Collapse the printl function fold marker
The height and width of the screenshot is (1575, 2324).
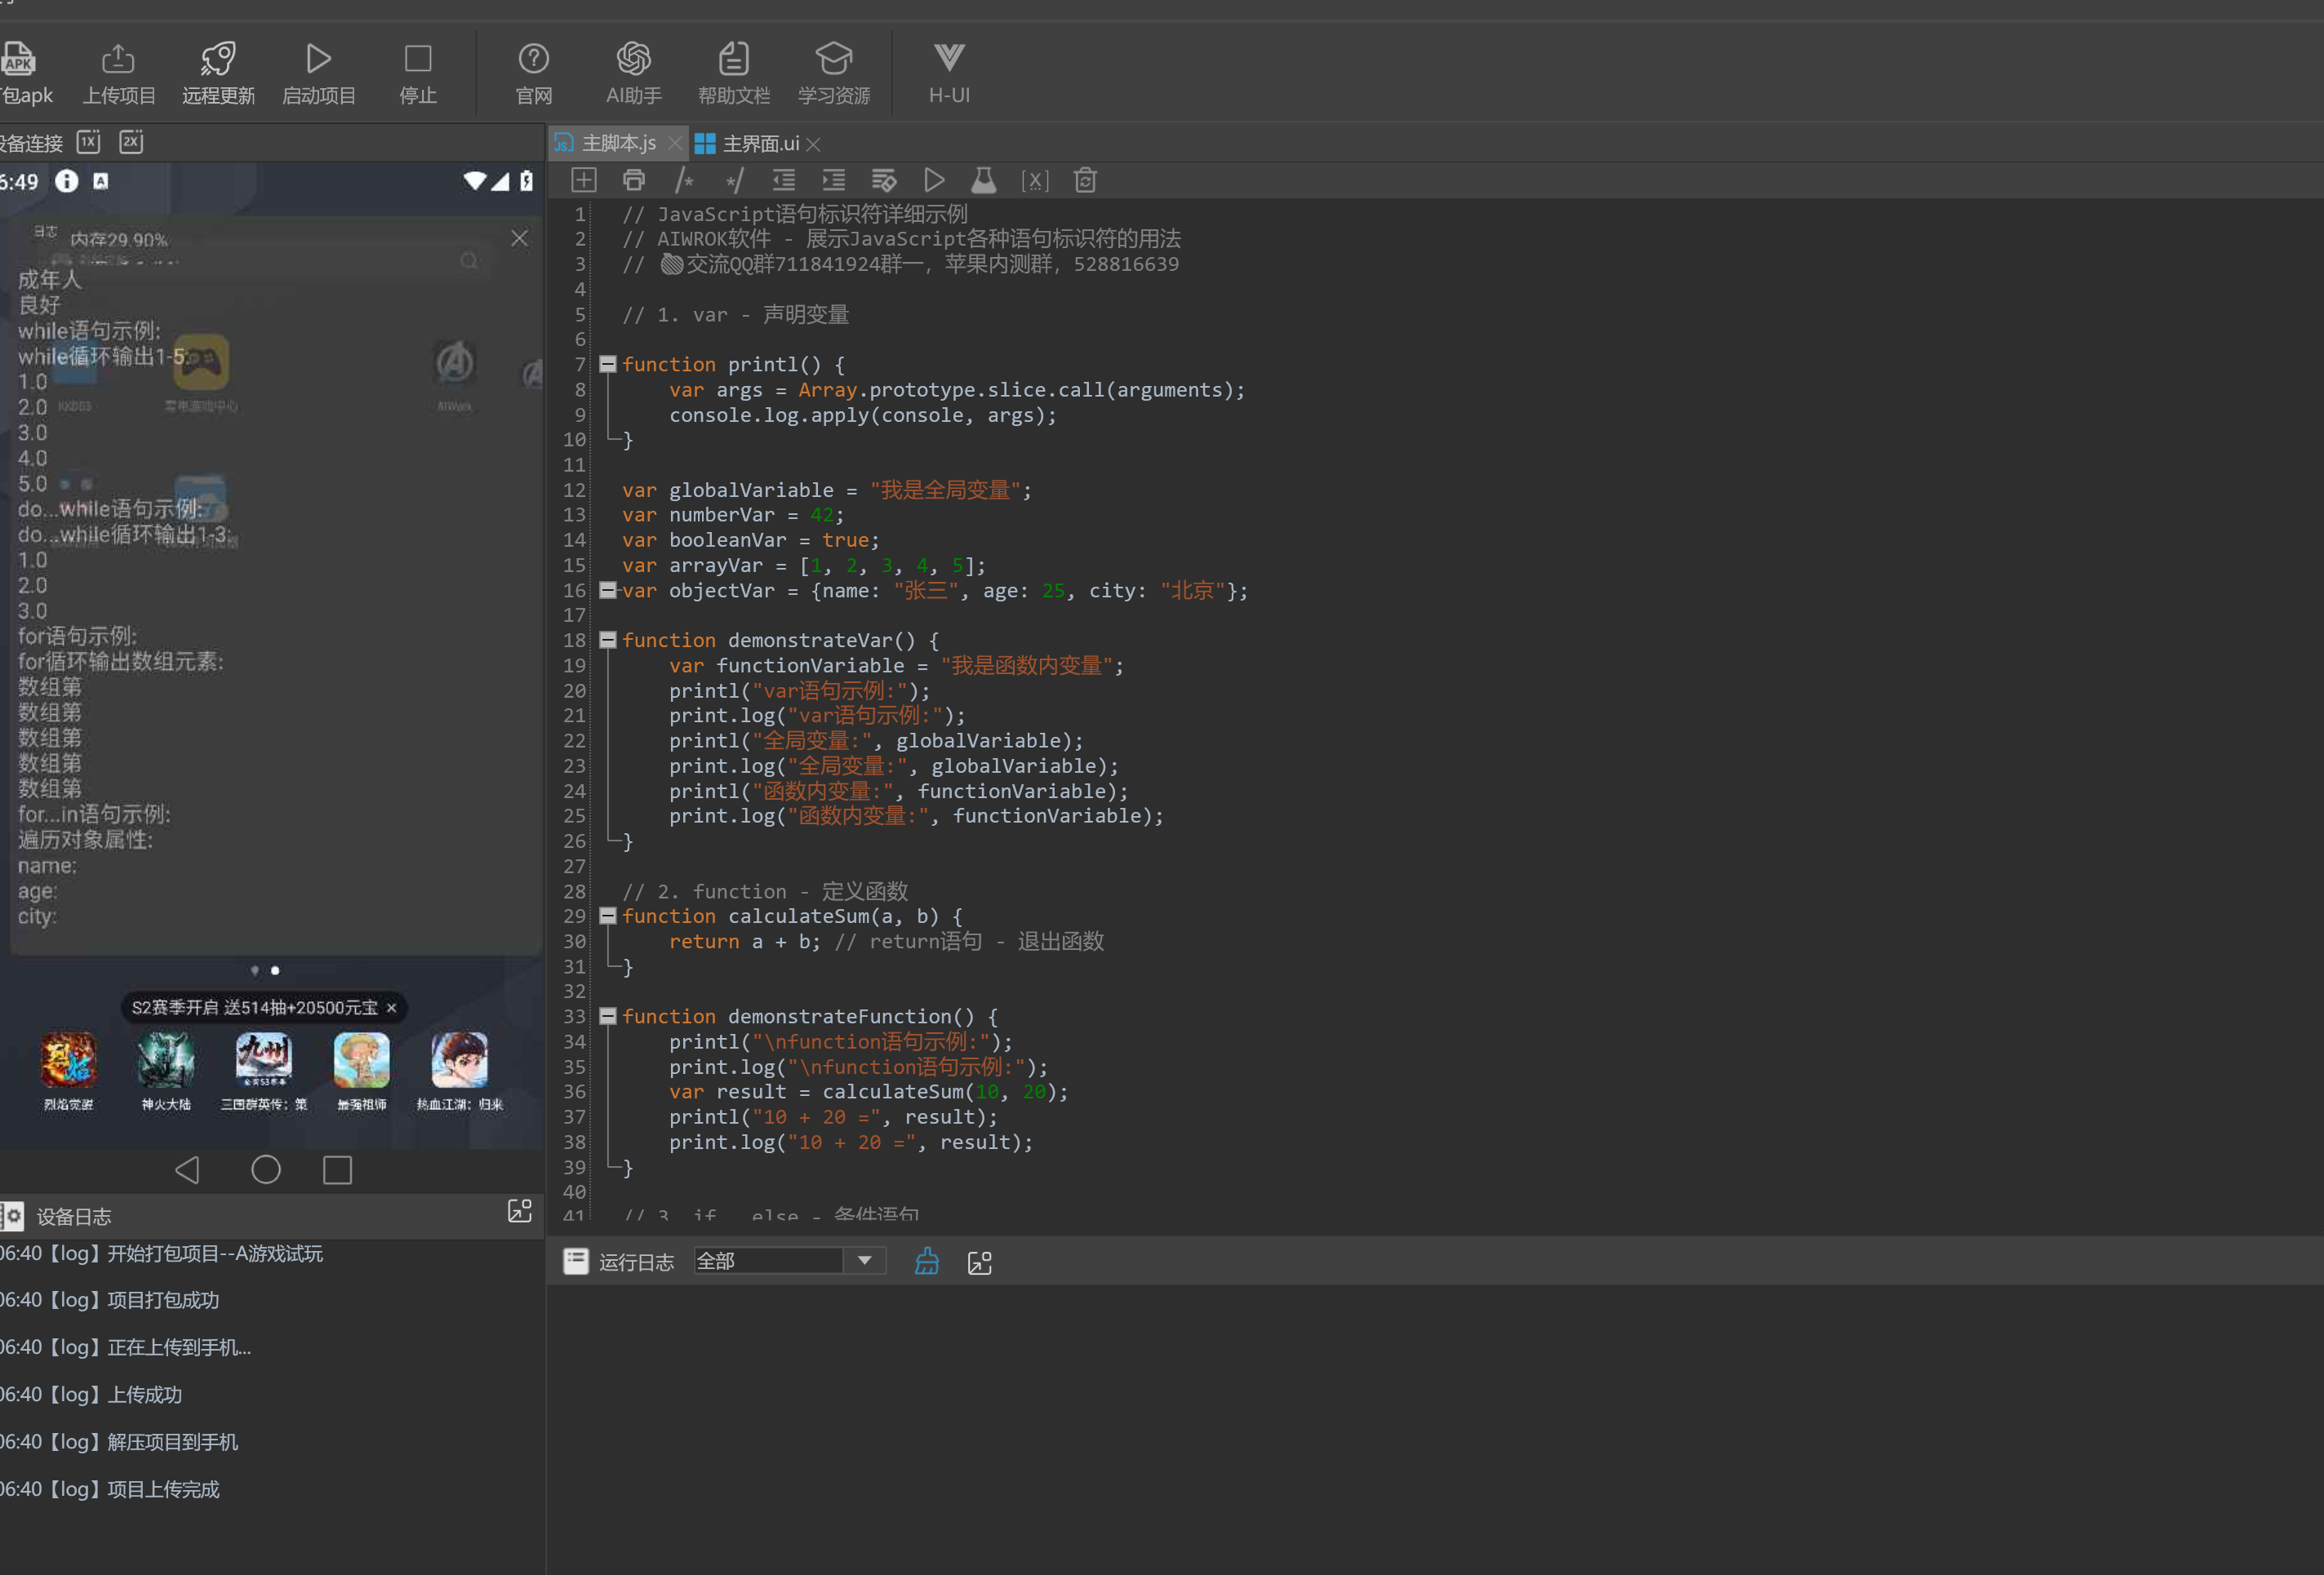[607, 365]
